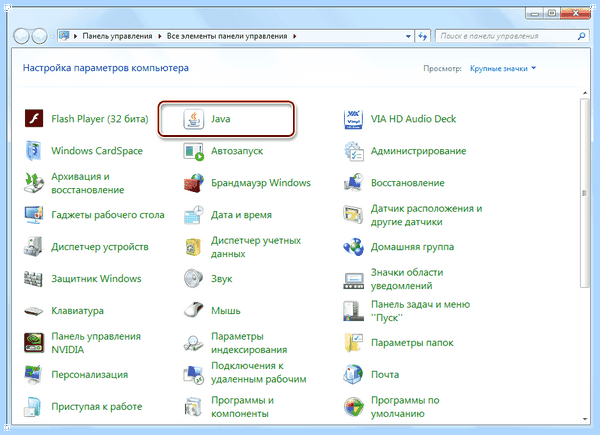The image size is (600, 435).
Task: Click the Дата и время calendar icon
Action: coord(194,215)
